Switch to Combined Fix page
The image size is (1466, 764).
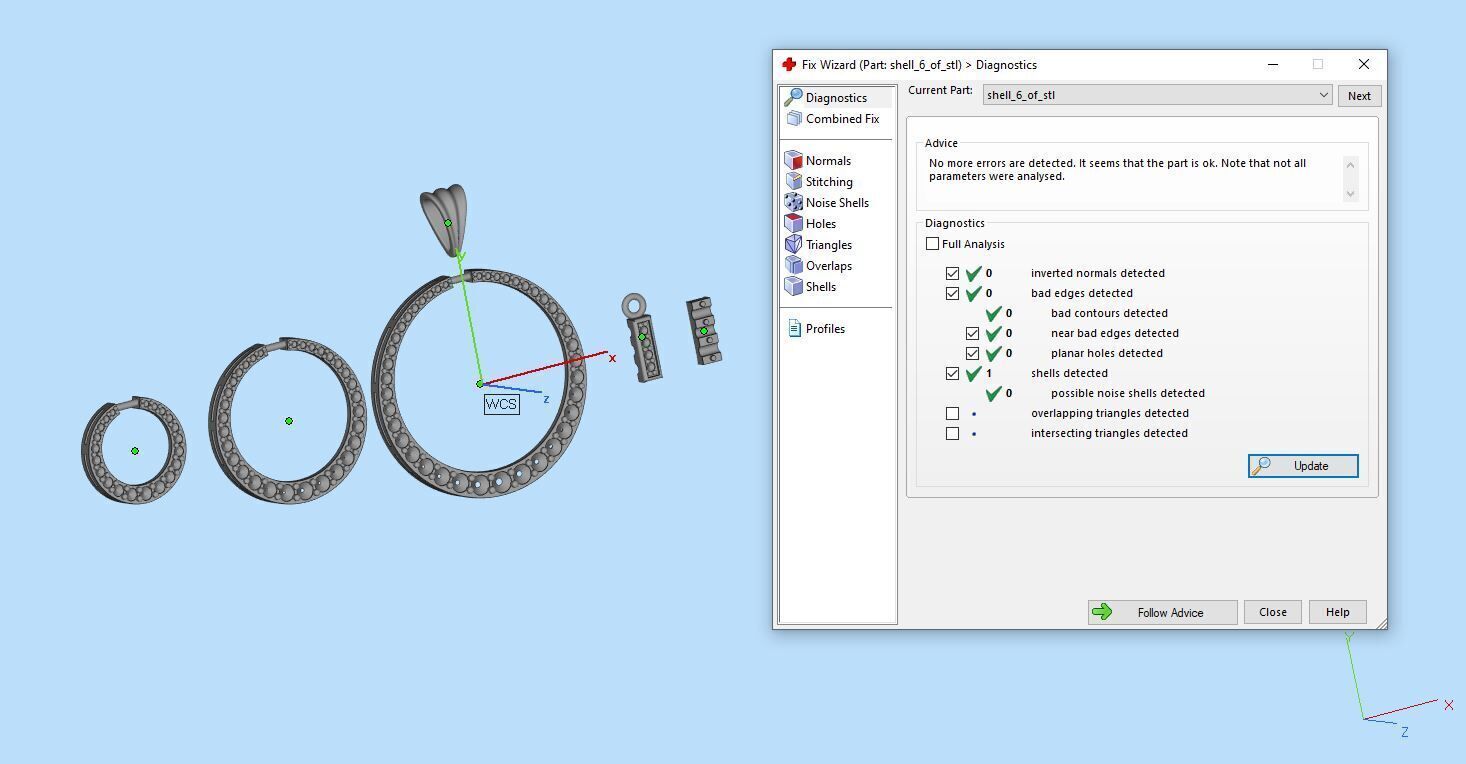842,119
